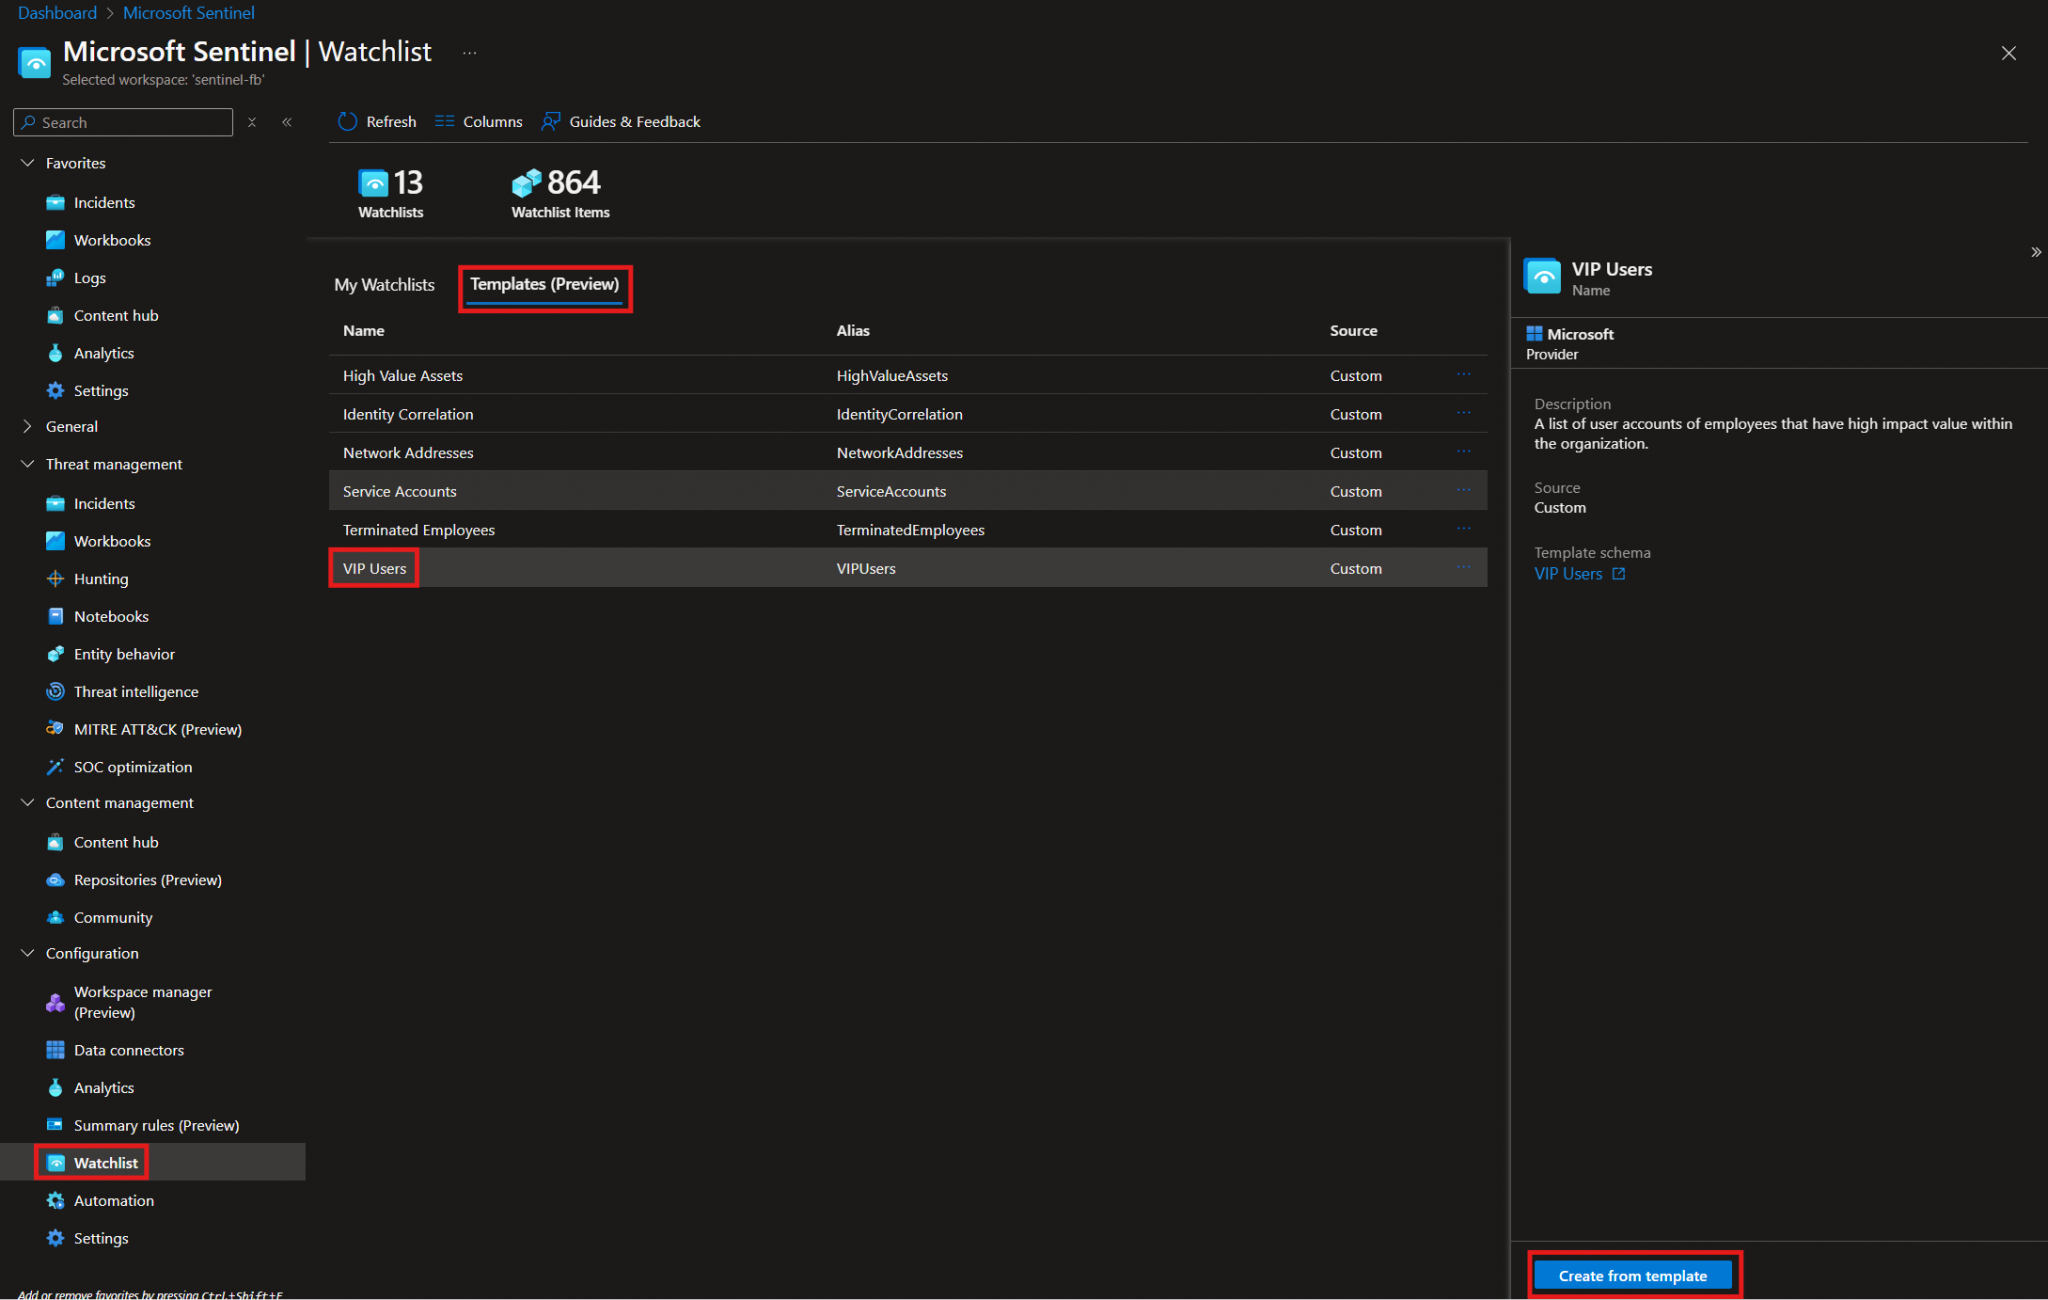Open the VIP Users template schema link
This screenshot has height=1300, width=2048.
click(1568, 573)
